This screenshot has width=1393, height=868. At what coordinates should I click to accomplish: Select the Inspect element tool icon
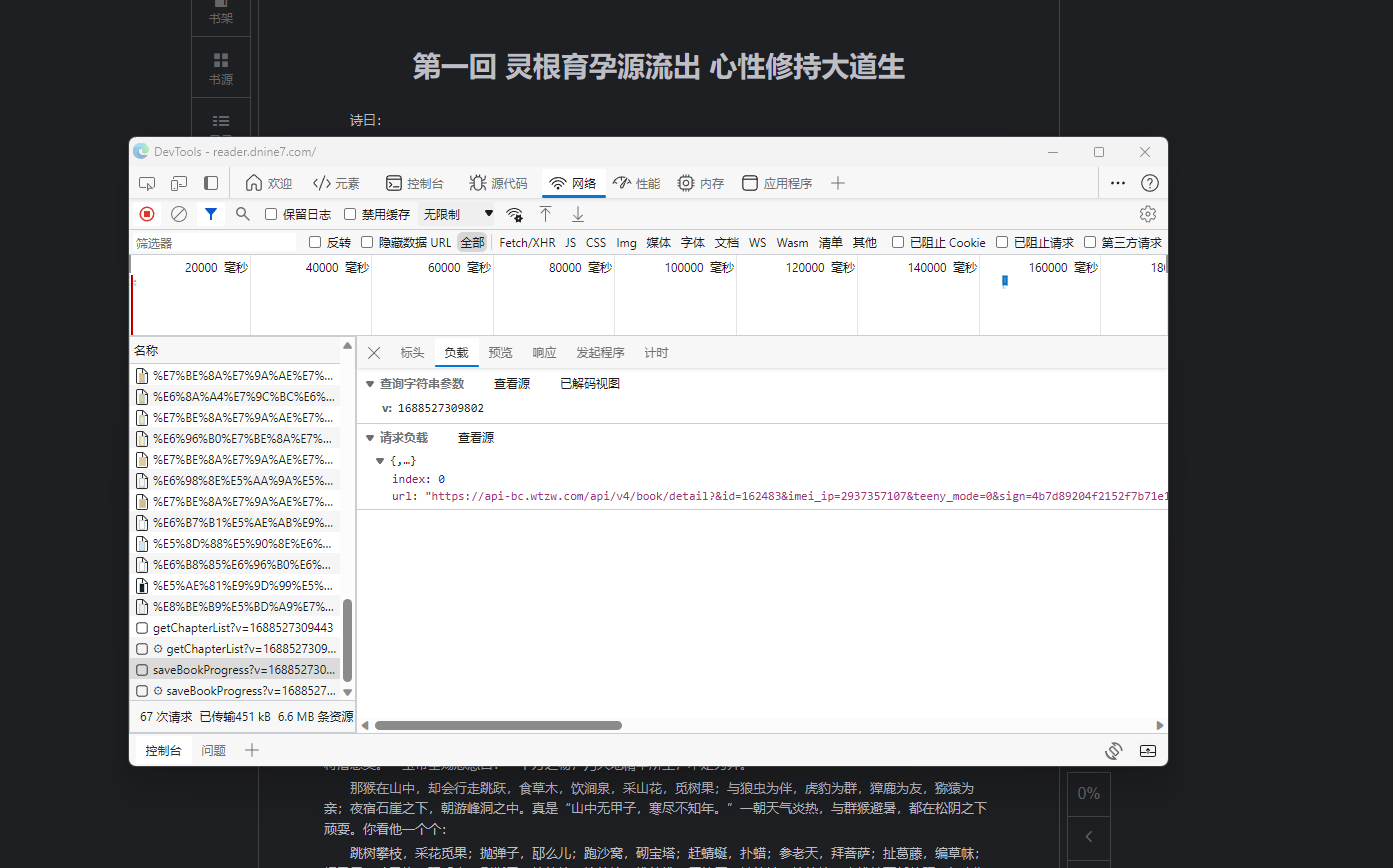click(x=147, y=183)
